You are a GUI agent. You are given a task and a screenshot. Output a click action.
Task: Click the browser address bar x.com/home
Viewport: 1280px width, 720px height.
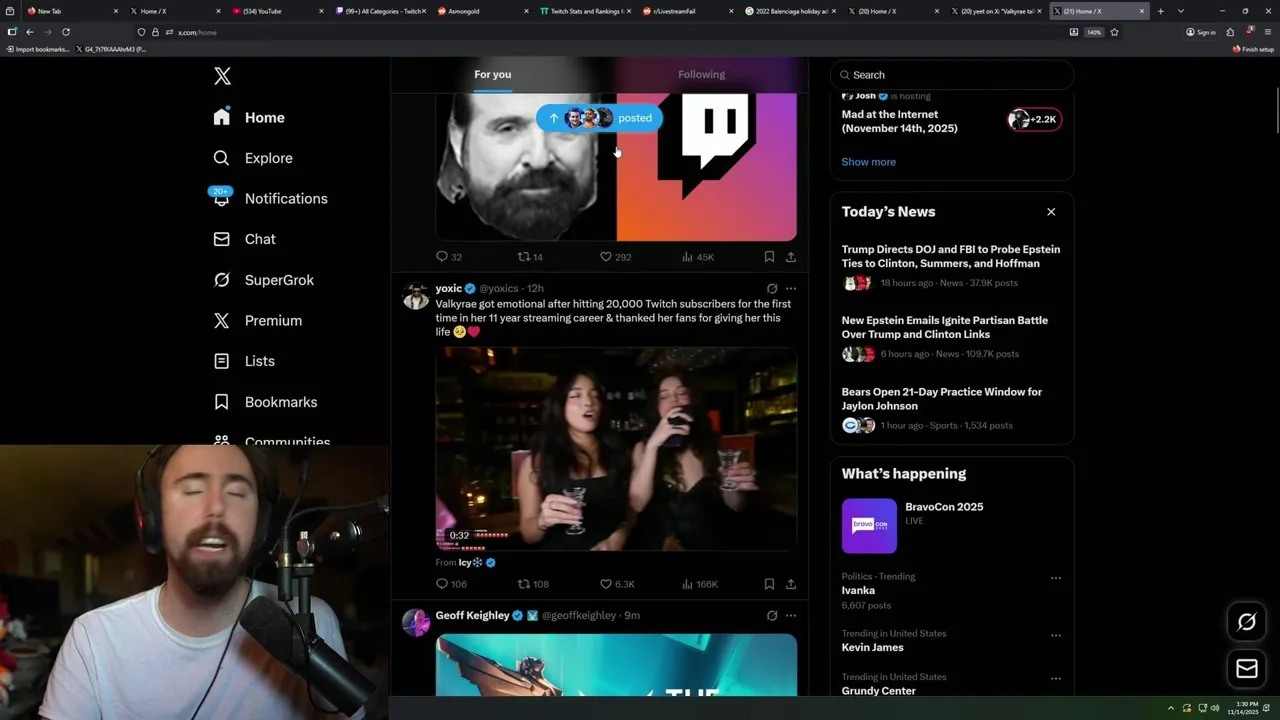[x=600, y=32]
